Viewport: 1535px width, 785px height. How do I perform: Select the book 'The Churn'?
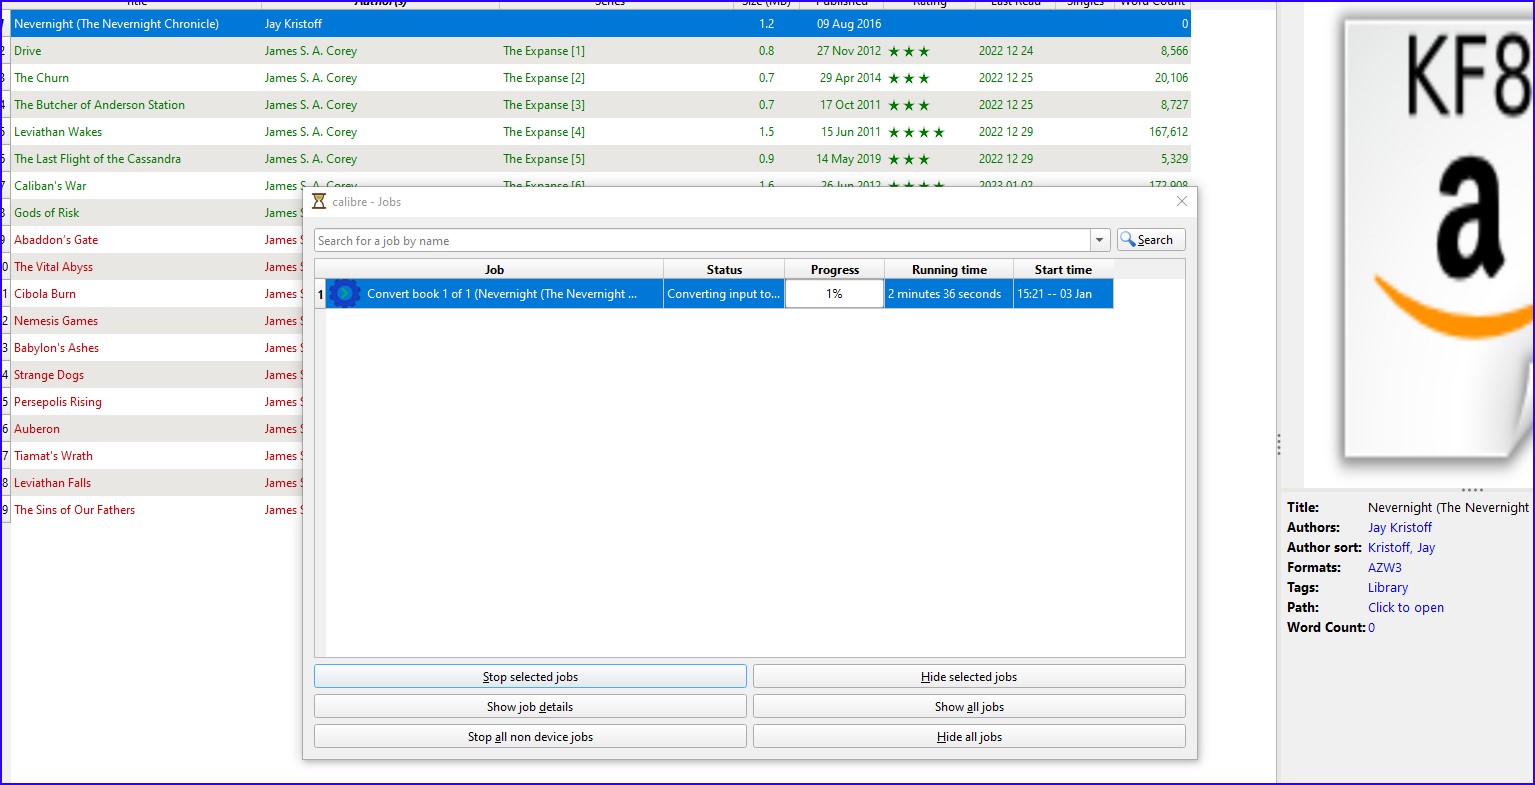[42, 78]
